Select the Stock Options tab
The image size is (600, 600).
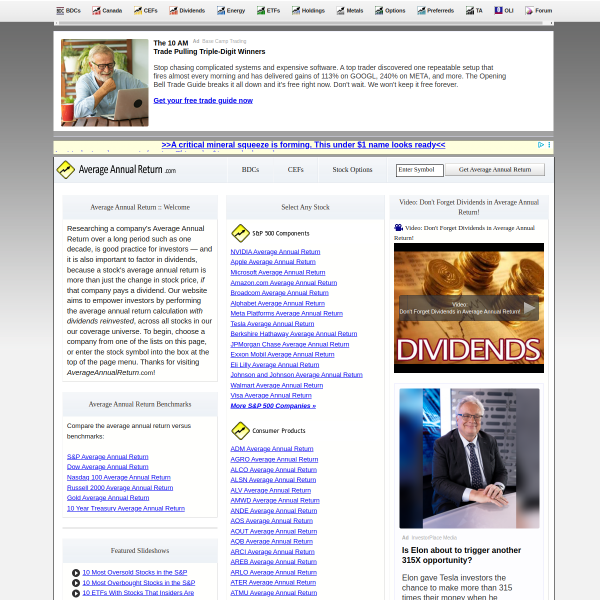352,170
